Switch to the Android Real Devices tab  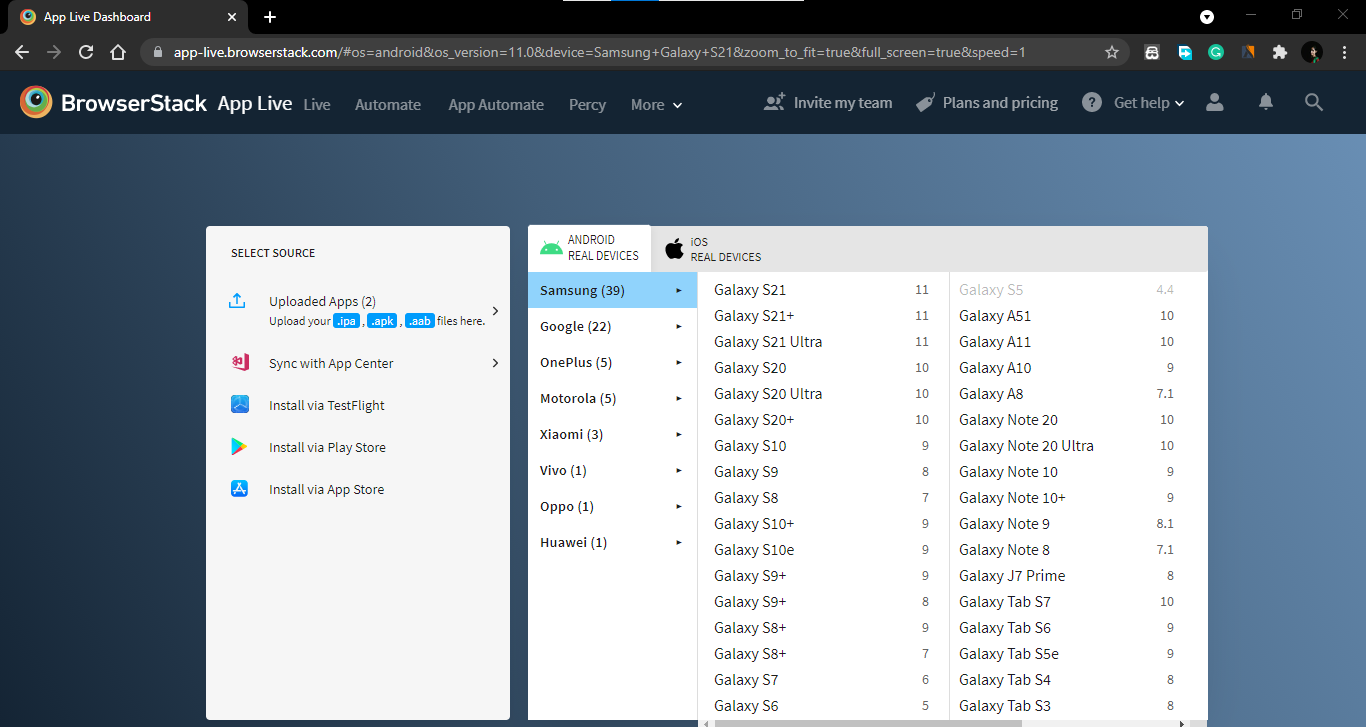[x=589, y=248]
